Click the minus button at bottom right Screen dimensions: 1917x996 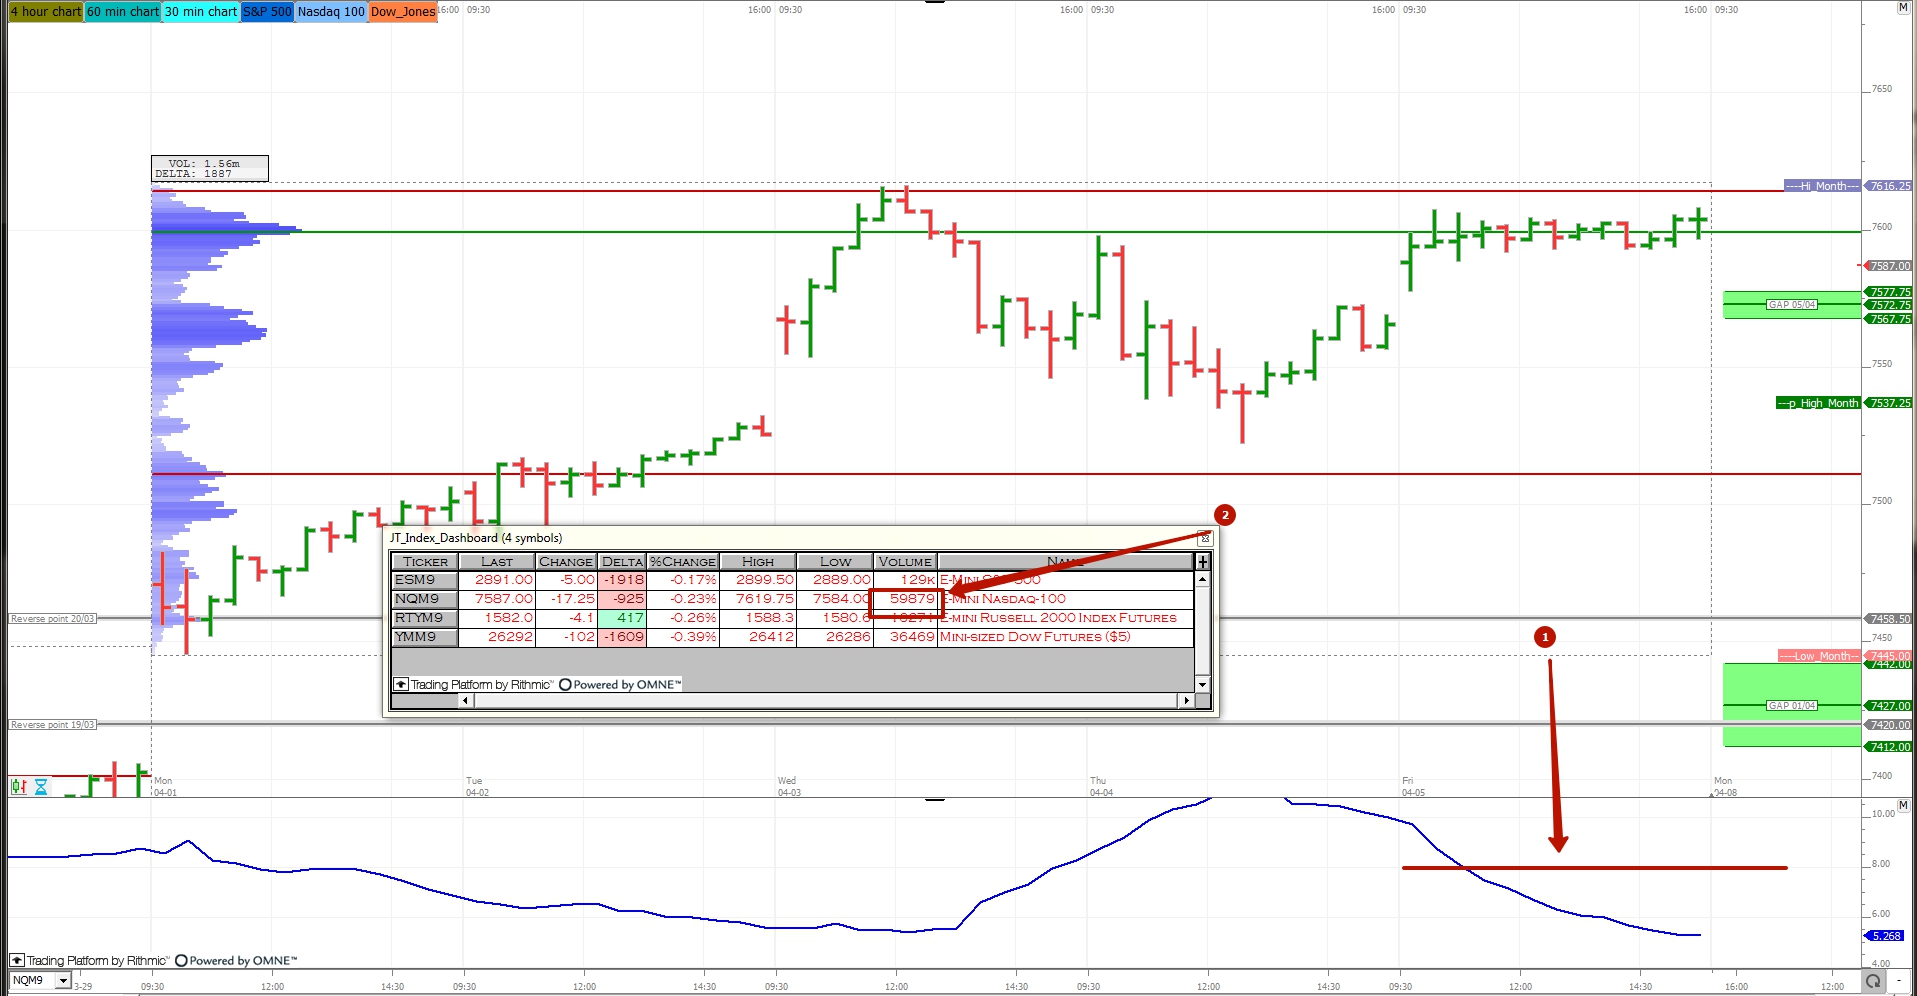pyautogui.click(x=1899, y=981)
